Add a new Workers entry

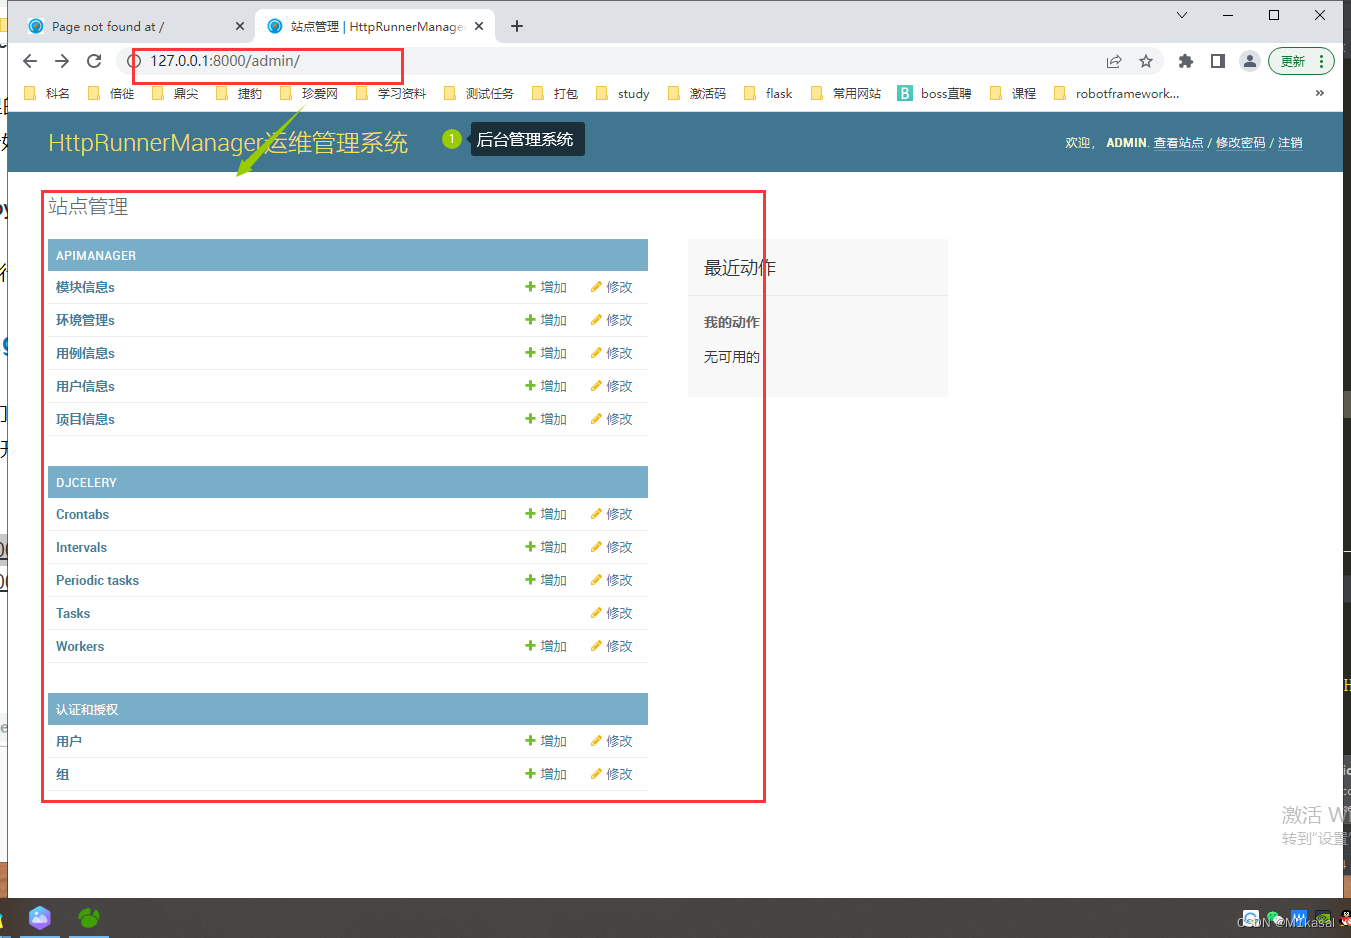click(x=546, y=646)
